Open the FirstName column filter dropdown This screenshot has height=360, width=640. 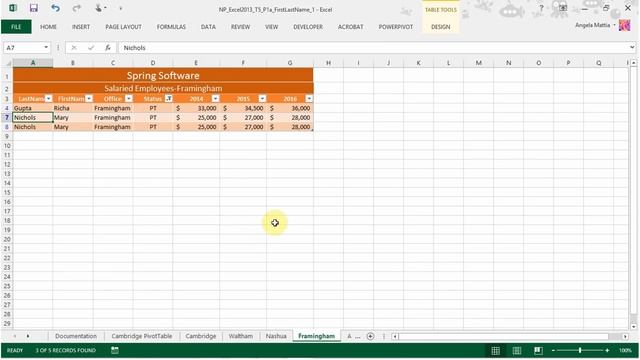[89, 99]
